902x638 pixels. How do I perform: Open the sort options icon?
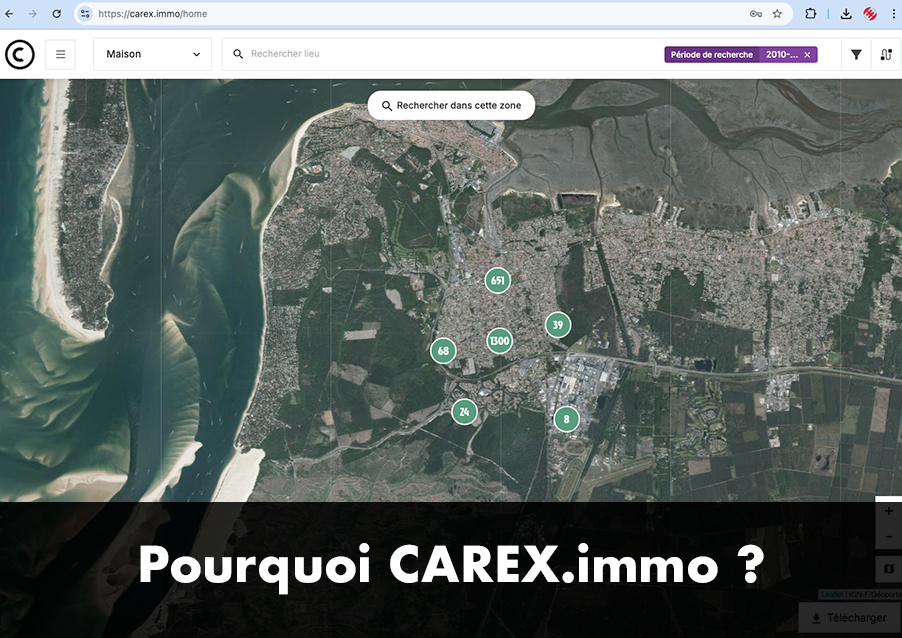tap(886, 55)
